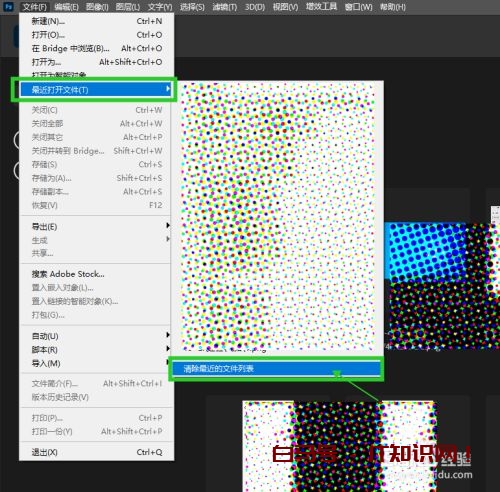Expand the 脚本(R) submenu
The image size is (500, 492).
pos(97,350)
